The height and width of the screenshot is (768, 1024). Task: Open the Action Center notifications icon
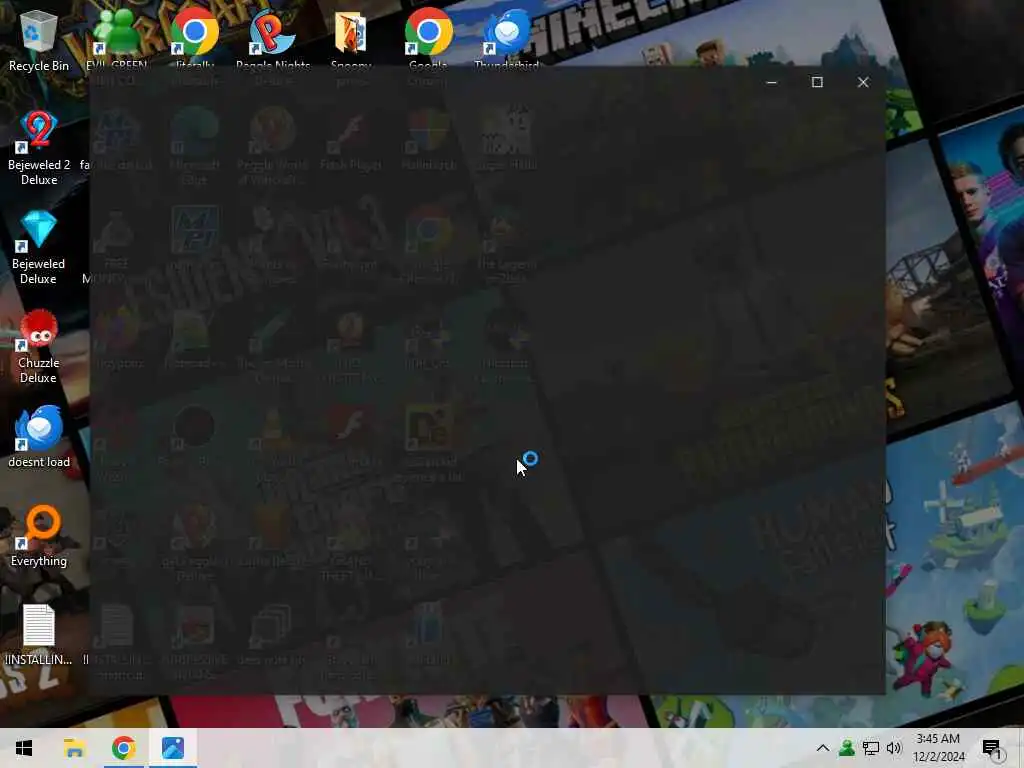[x=991, y=748]
